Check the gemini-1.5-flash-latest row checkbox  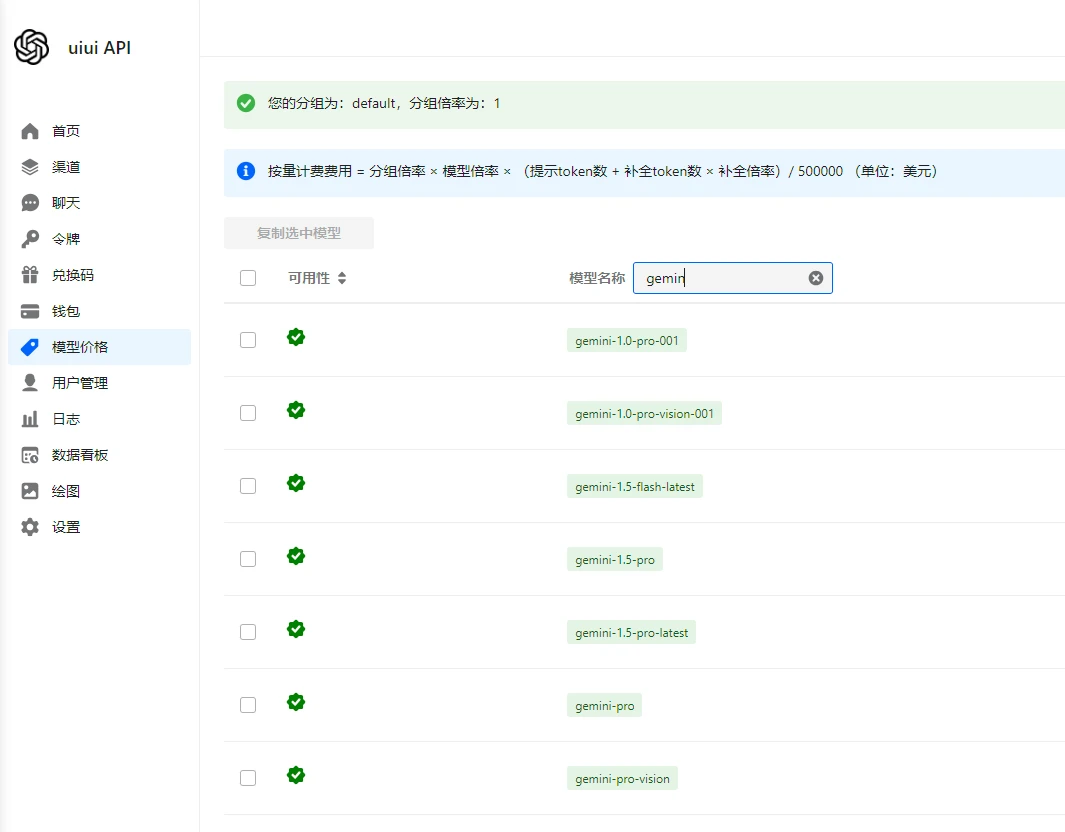click(248, 486)
